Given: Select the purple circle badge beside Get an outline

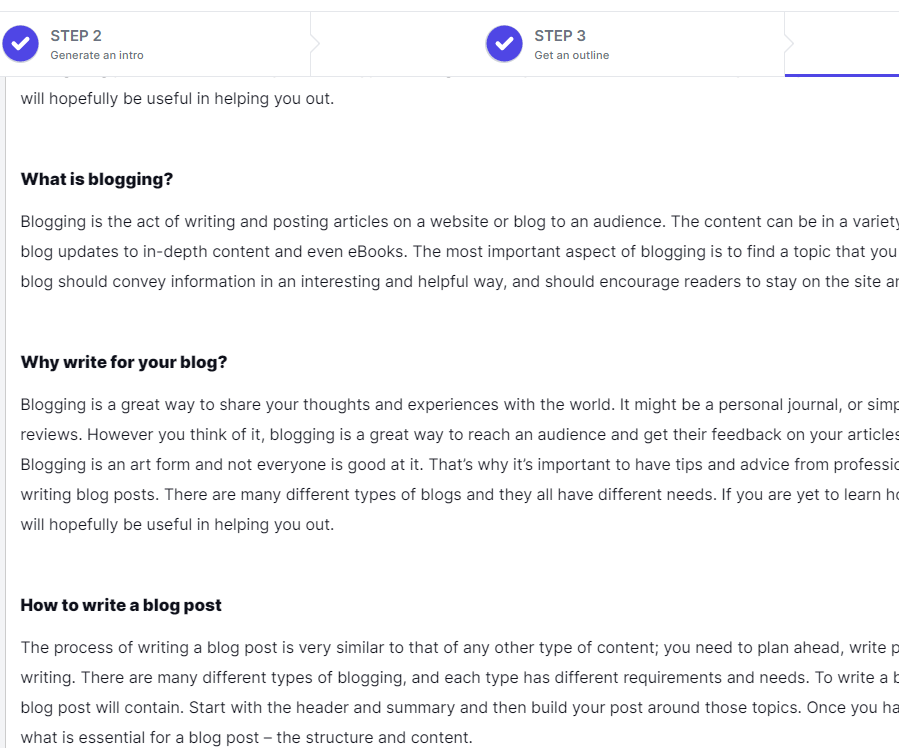Looking at the screenshot, I should click(x=504, y=43).
